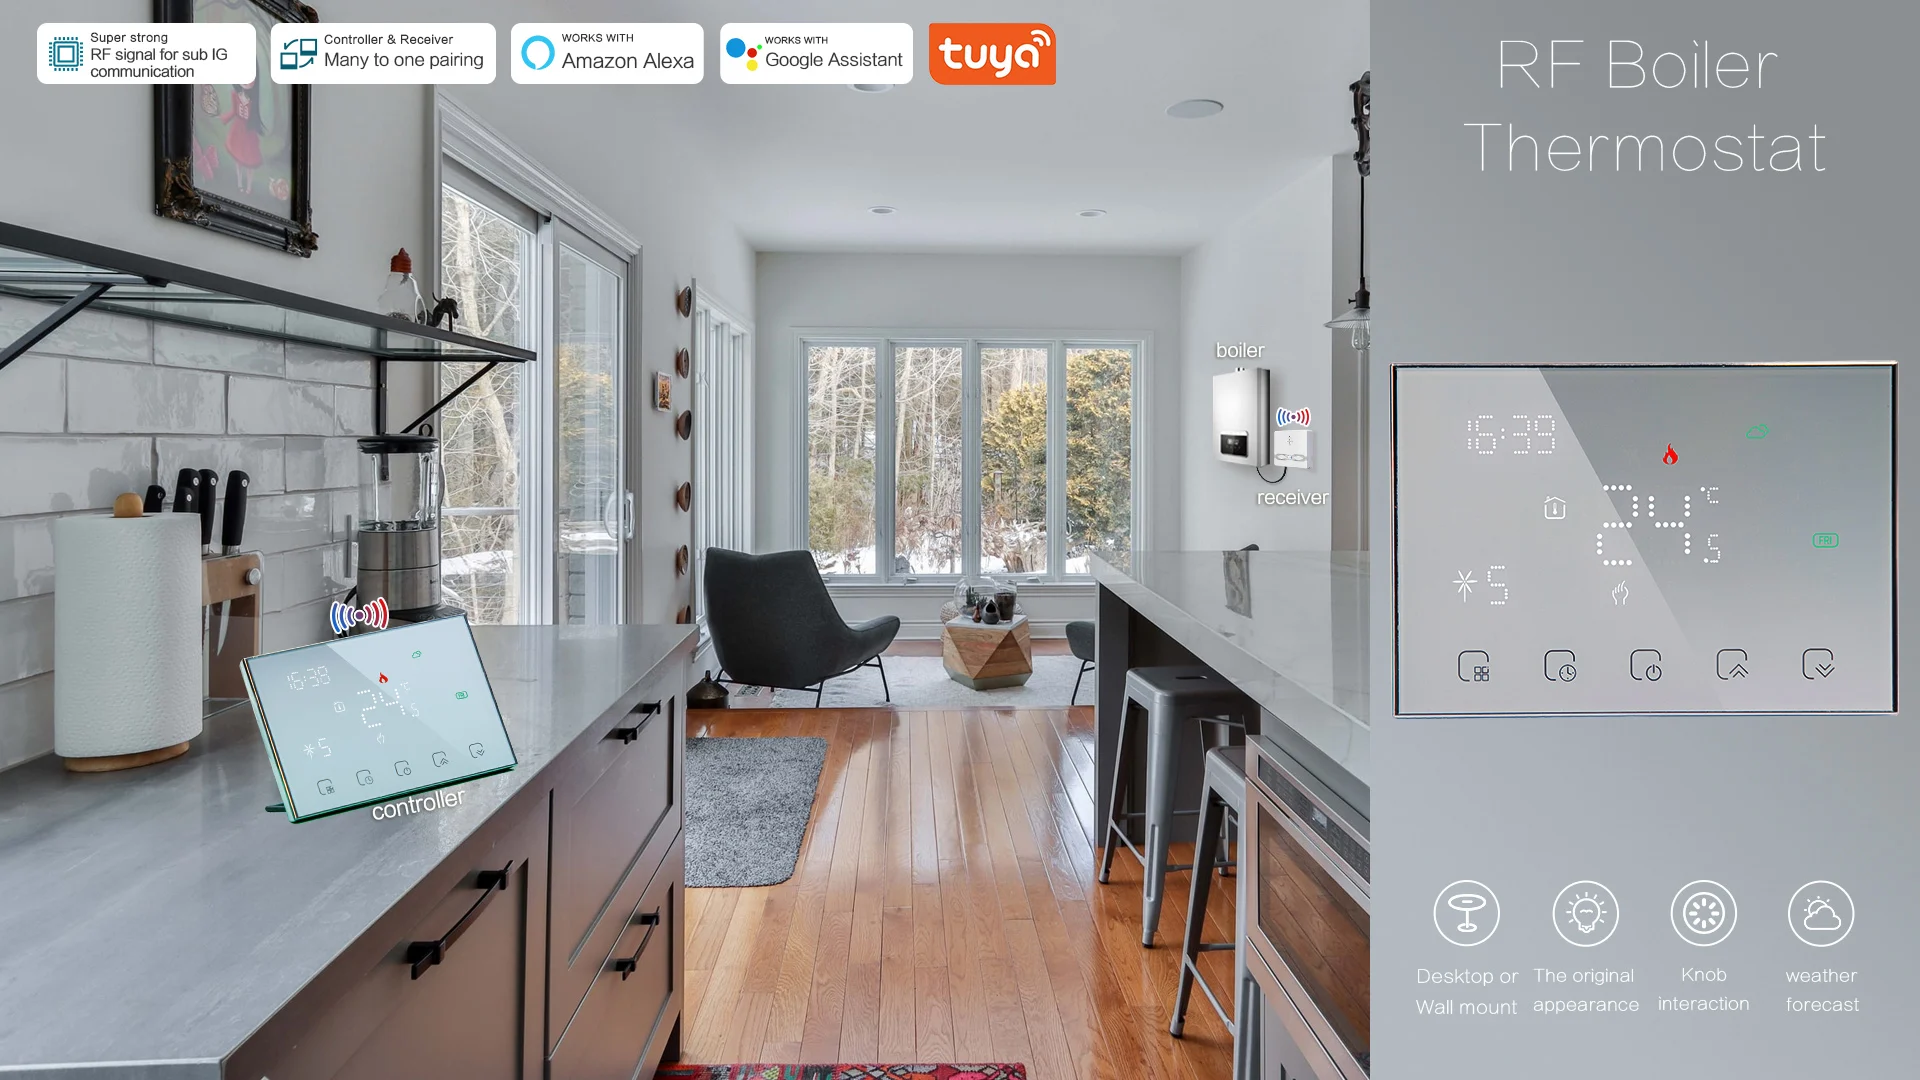Enable Tuya smart platform connection
1920x1080 pixels.
pyautogui.click(x=992, y=53)
